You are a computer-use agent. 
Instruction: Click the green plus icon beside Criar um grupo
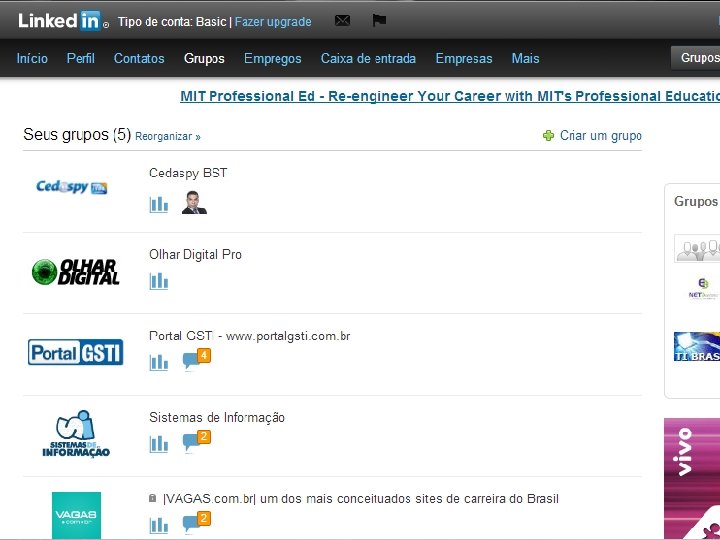coord(548,135)
